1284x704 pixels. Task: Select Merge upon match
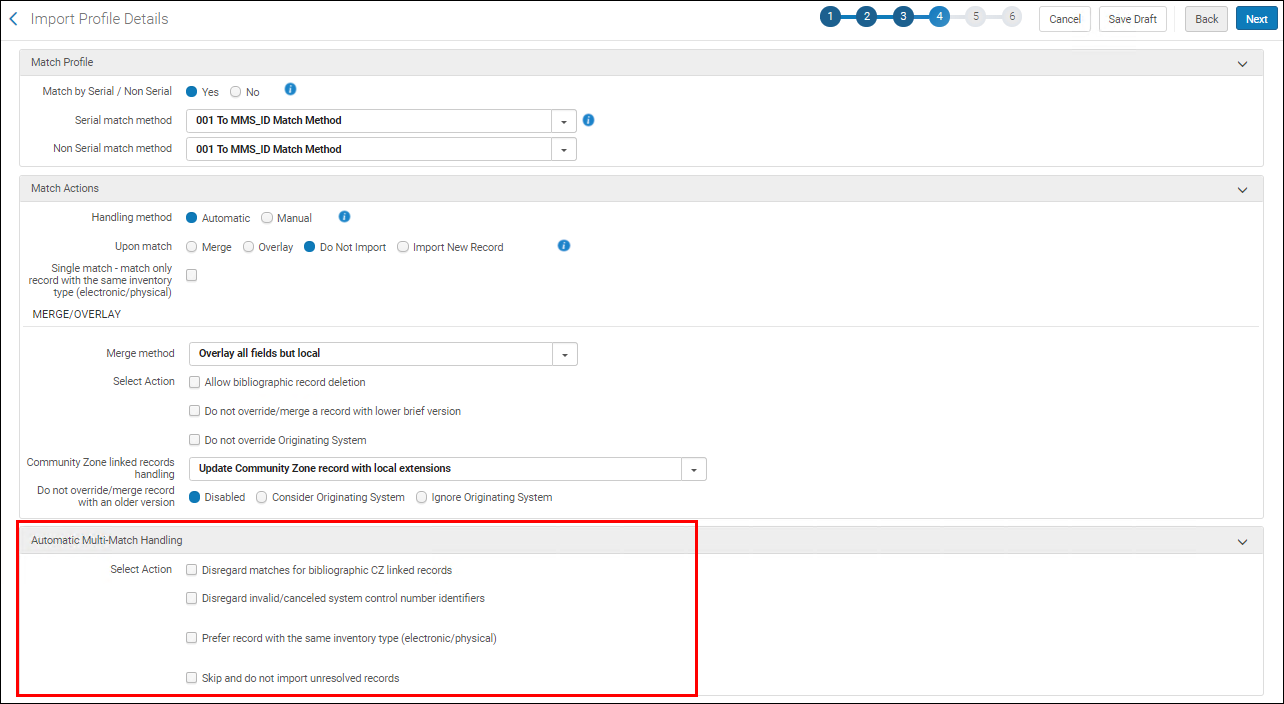point(192,247)
